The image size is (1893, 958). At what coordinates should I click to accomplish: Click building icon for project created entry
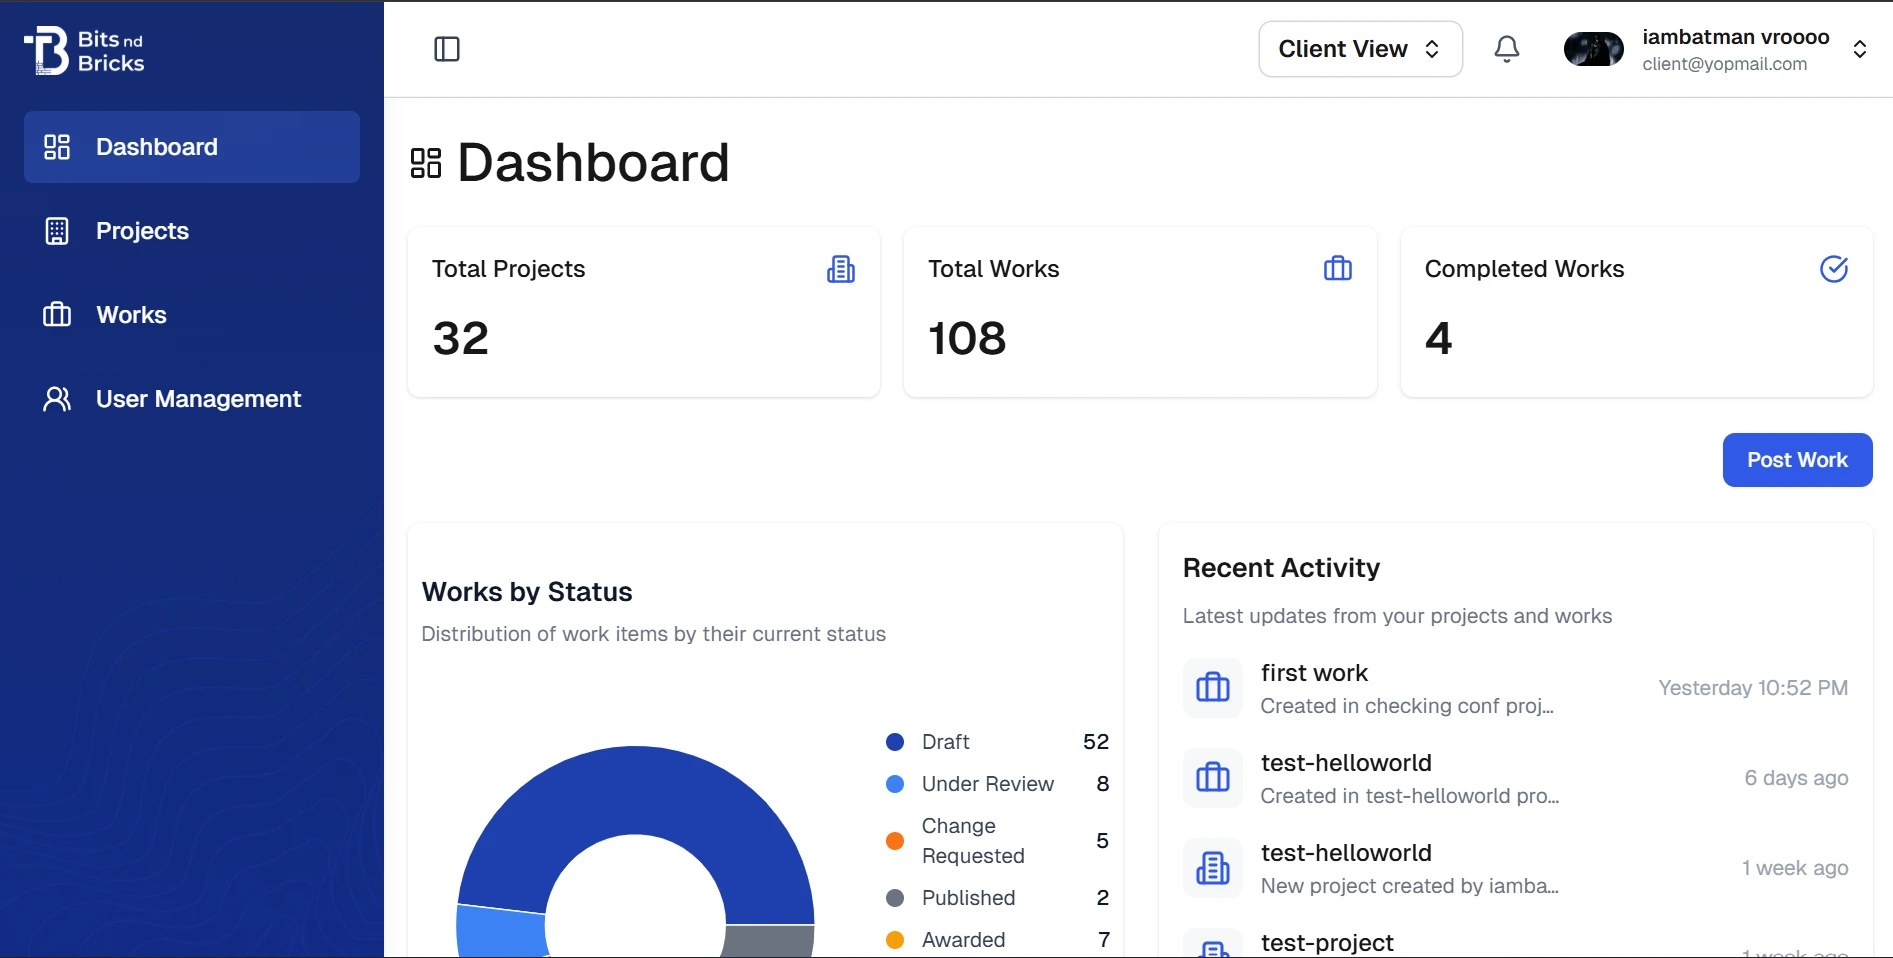pos(1212,868)
